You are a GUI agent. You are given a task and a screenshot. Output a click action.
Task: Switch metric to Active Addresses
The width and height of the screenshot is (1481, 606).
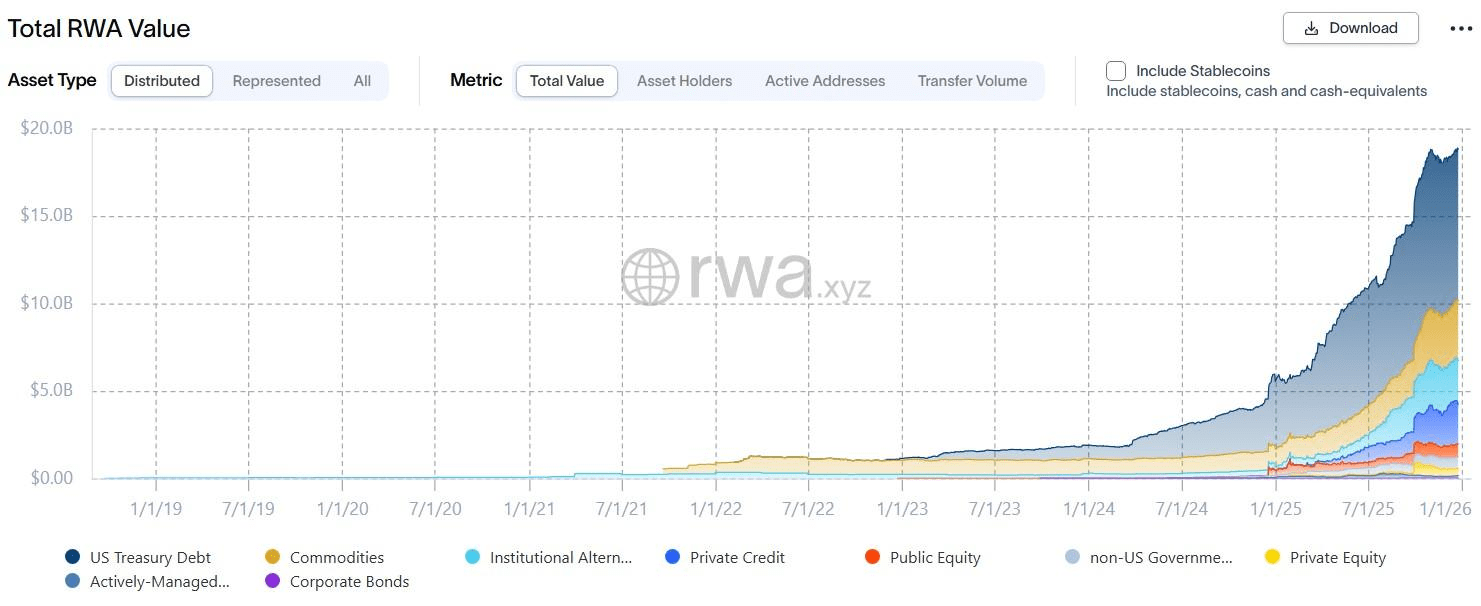click(825, 81)
